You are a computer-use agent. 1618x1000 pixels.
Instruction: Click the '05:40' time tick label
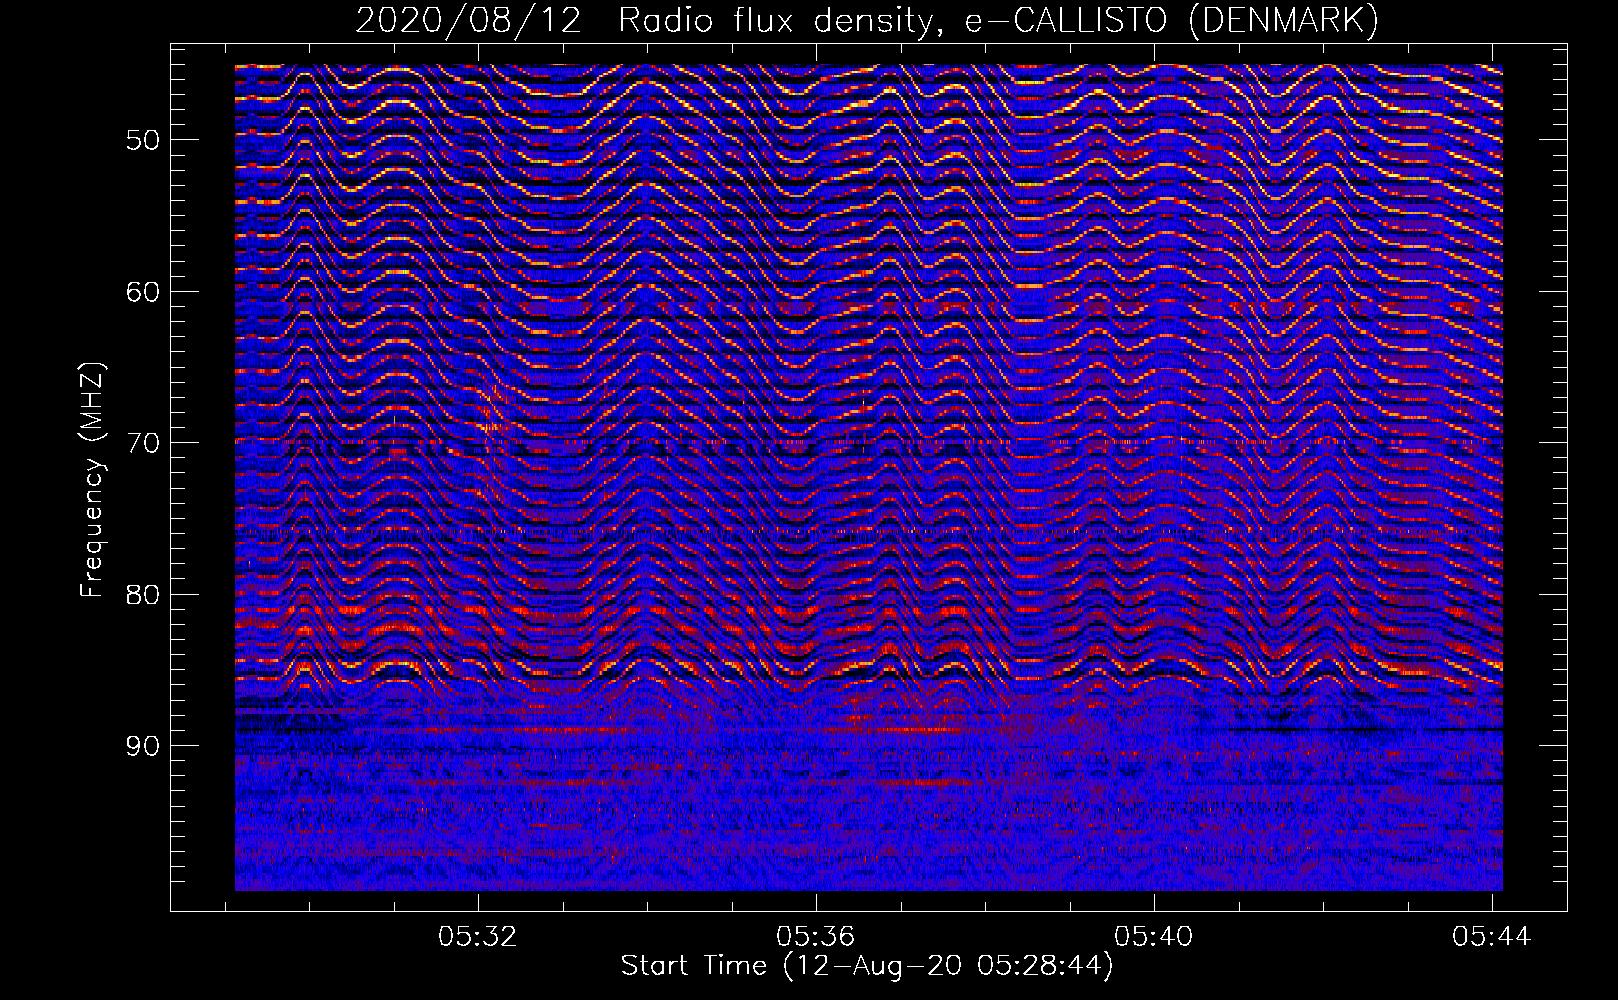(1154, 936)
